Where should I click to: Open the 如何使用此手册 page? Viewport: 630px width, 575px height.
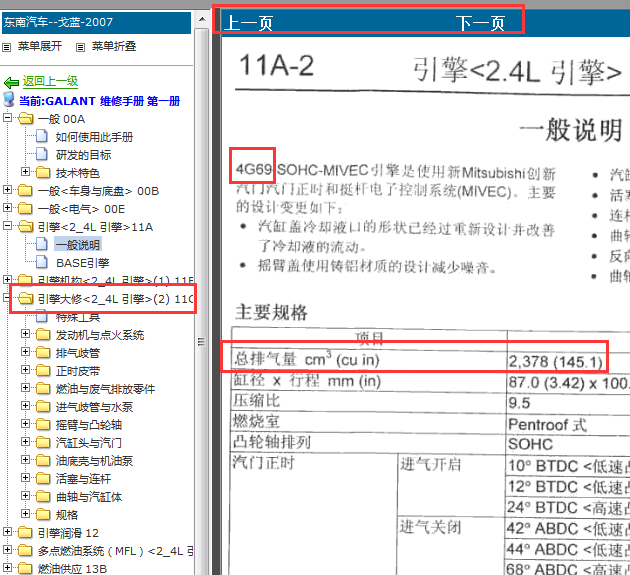coord(94,137)
